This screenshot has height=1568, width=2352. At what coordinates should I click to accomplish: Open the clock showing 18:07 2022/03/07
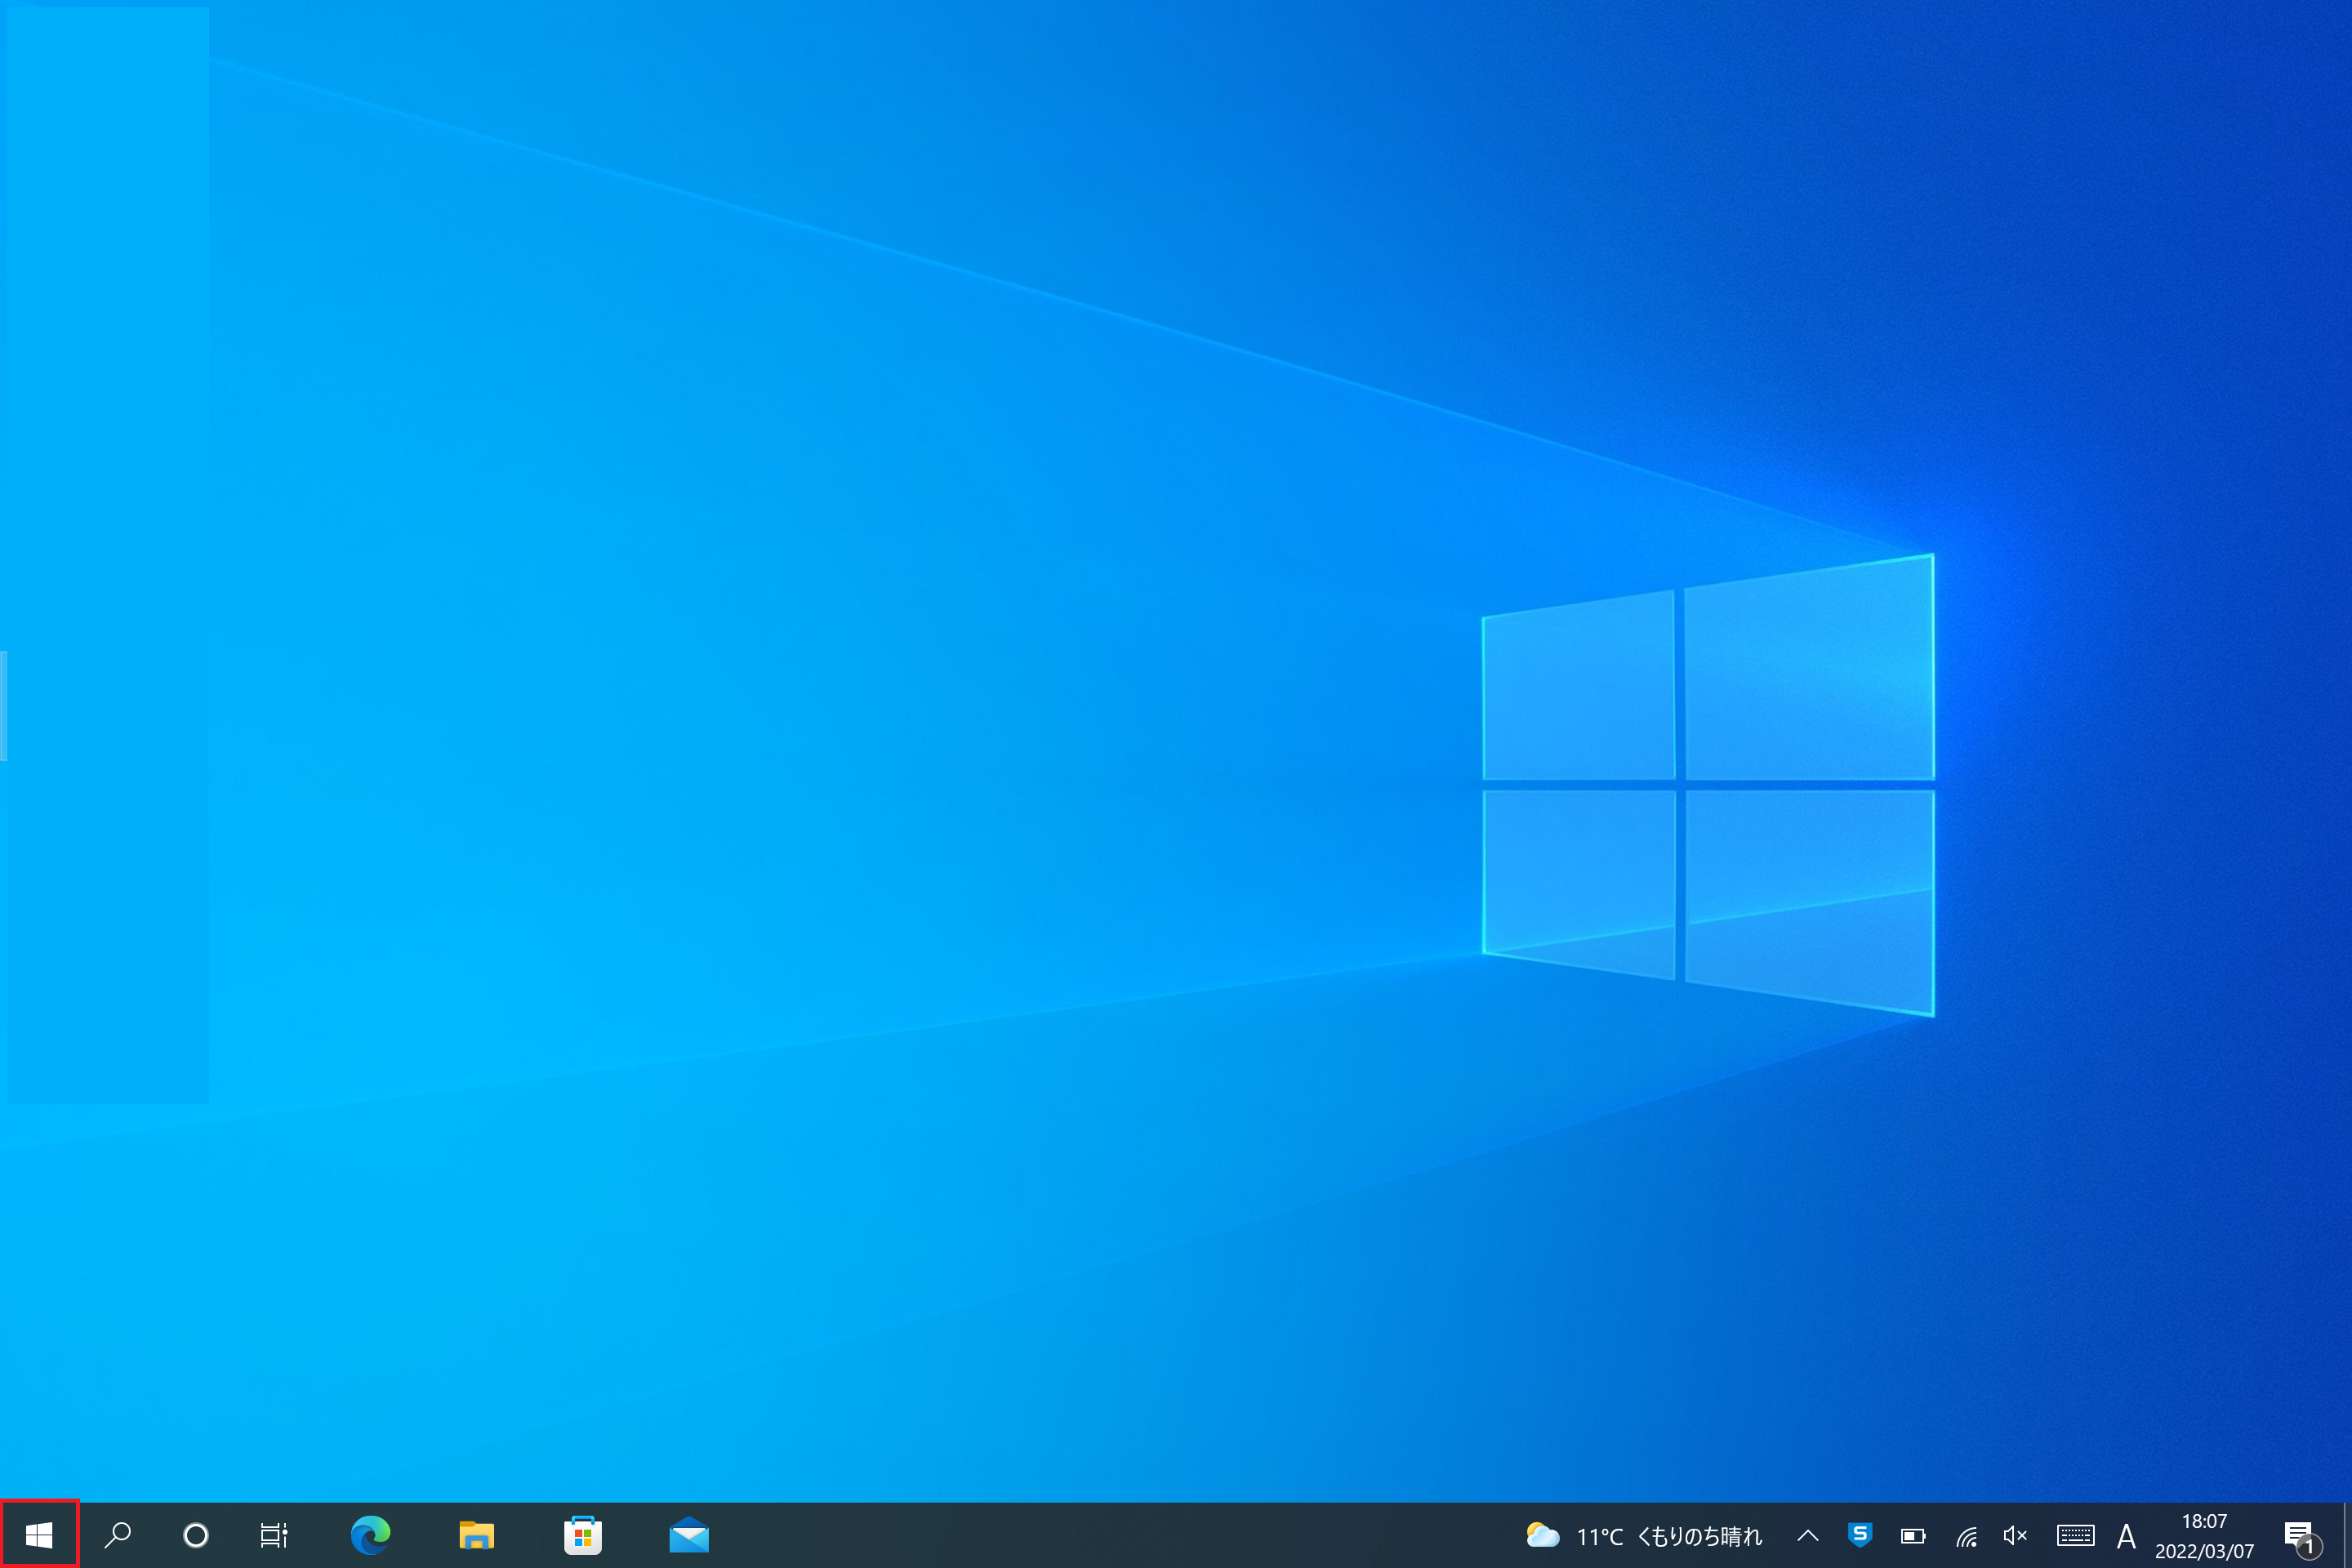(2204, 1535)
